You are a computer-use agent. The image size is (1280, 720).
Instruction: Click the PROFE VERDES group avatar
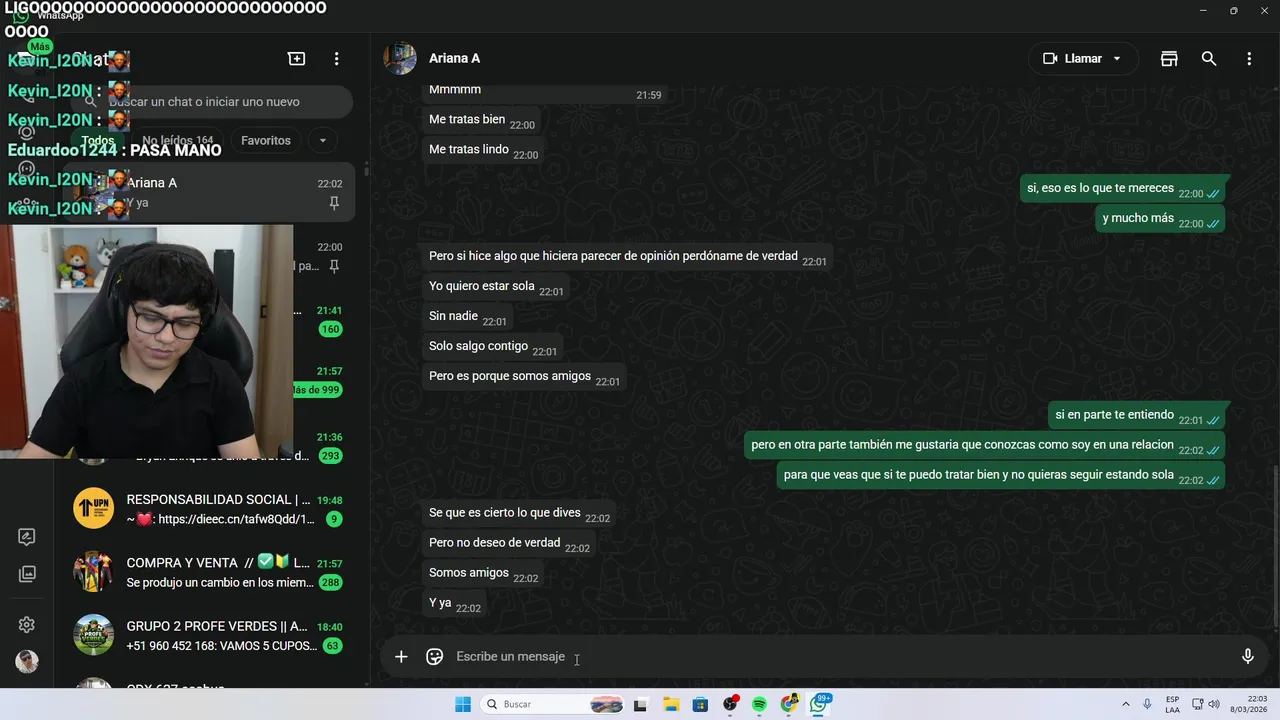click(x=93, y=634)
